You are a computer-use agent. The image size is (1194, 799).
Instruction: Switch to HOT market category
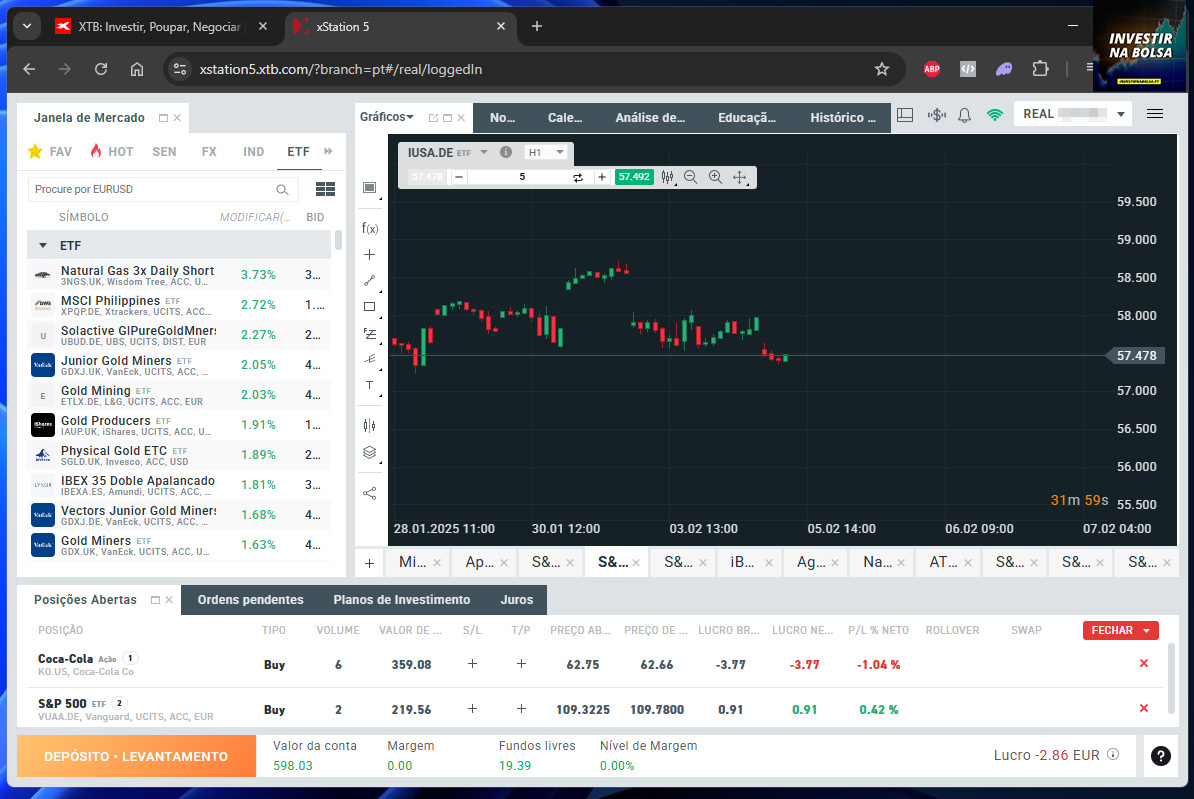[111, 152]
